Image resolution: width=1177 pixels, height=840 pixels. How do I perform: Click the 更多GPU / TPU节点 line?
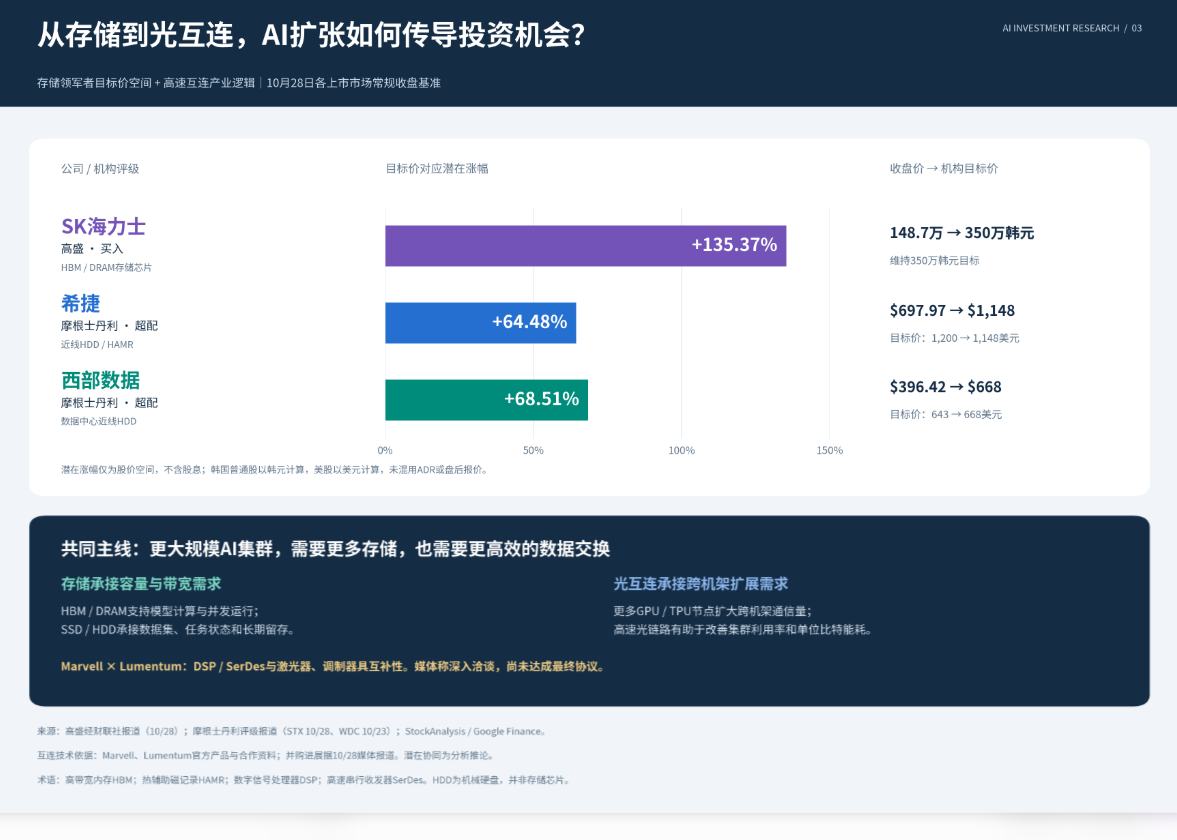tap(713, 611)
